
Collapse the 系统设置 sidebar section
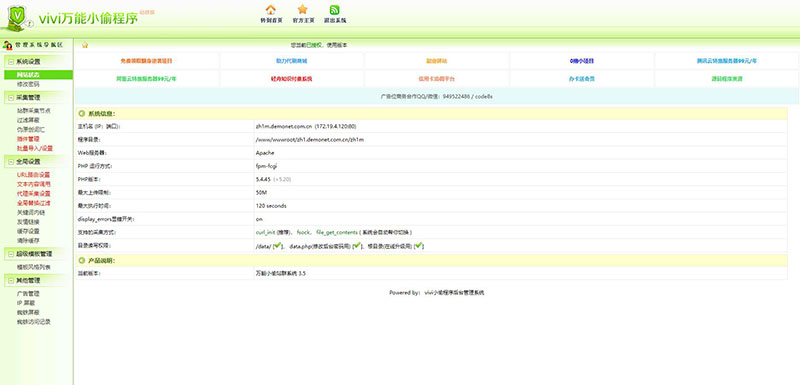tap(11, 61)
